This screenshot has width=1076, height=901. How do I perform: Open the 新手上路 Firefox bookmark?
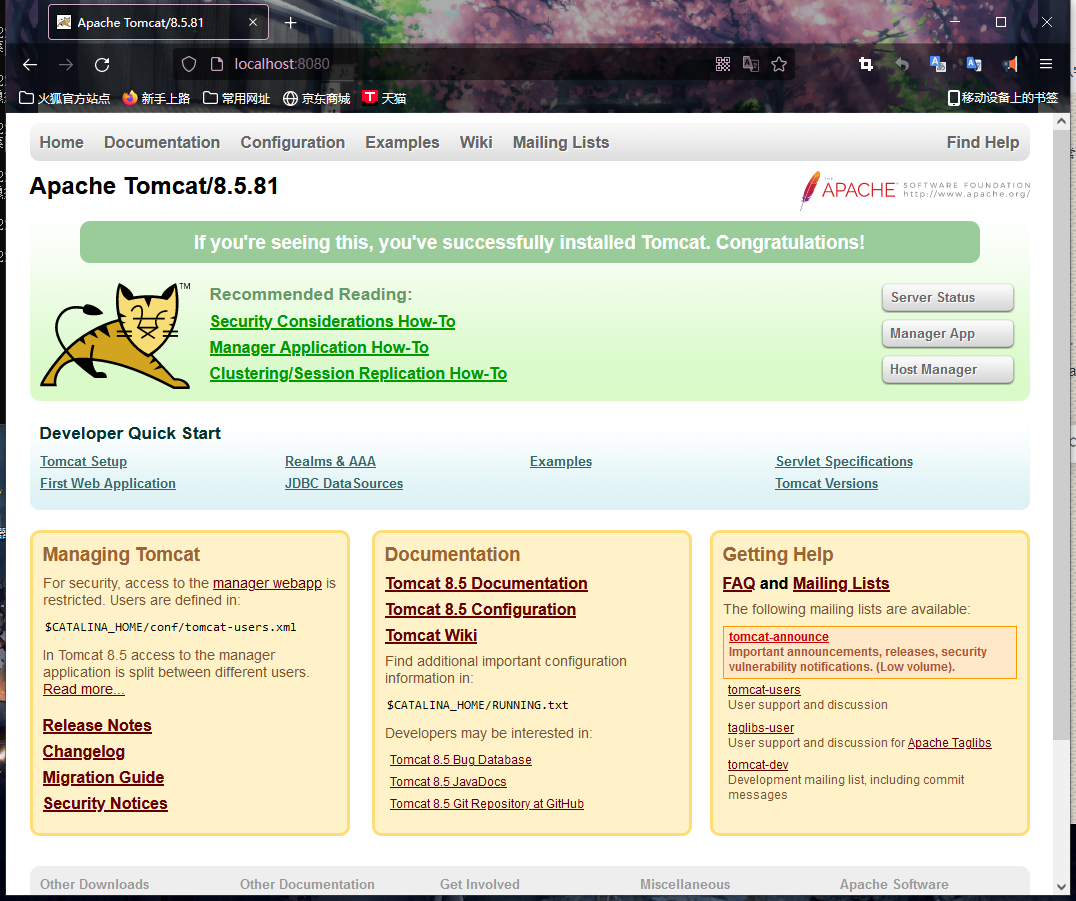156,98
